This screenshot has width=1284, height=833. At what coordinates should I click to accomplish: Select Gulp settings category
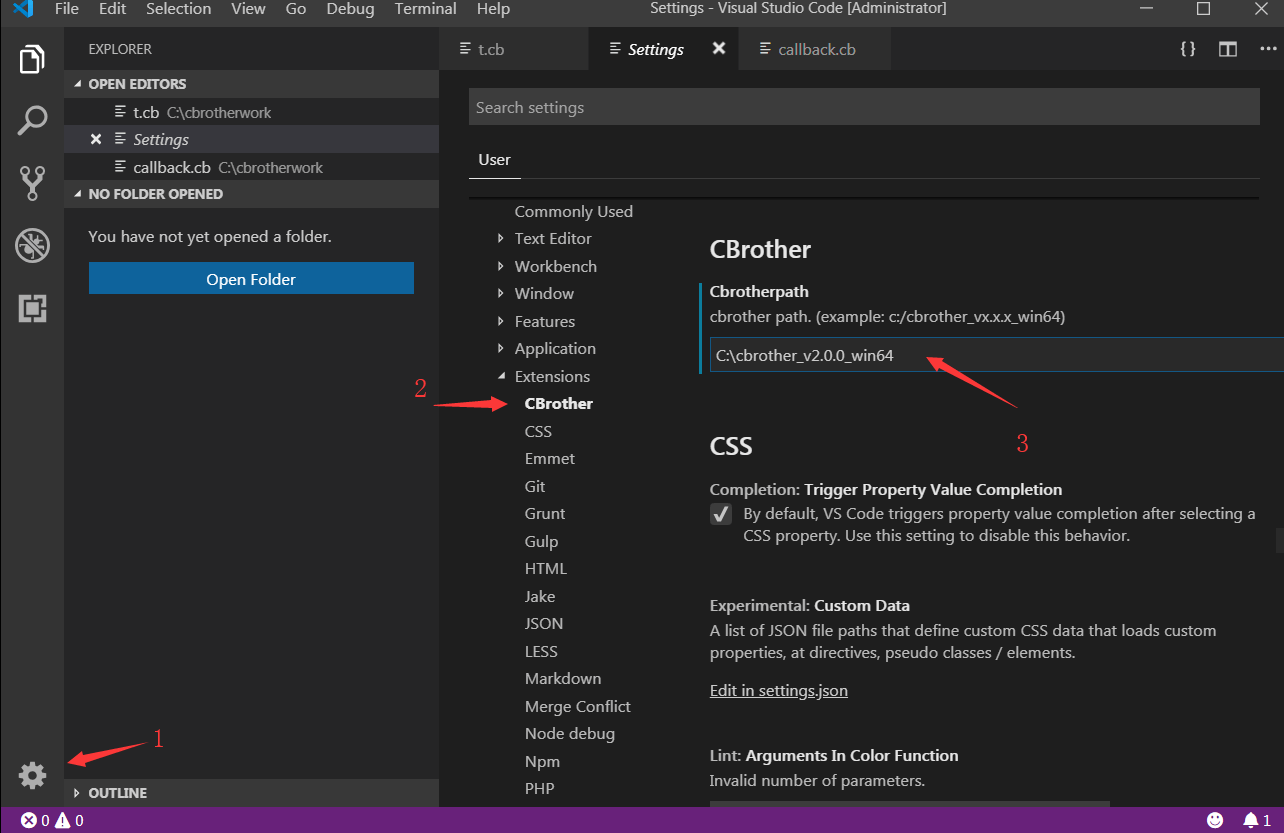click(541, 542)
